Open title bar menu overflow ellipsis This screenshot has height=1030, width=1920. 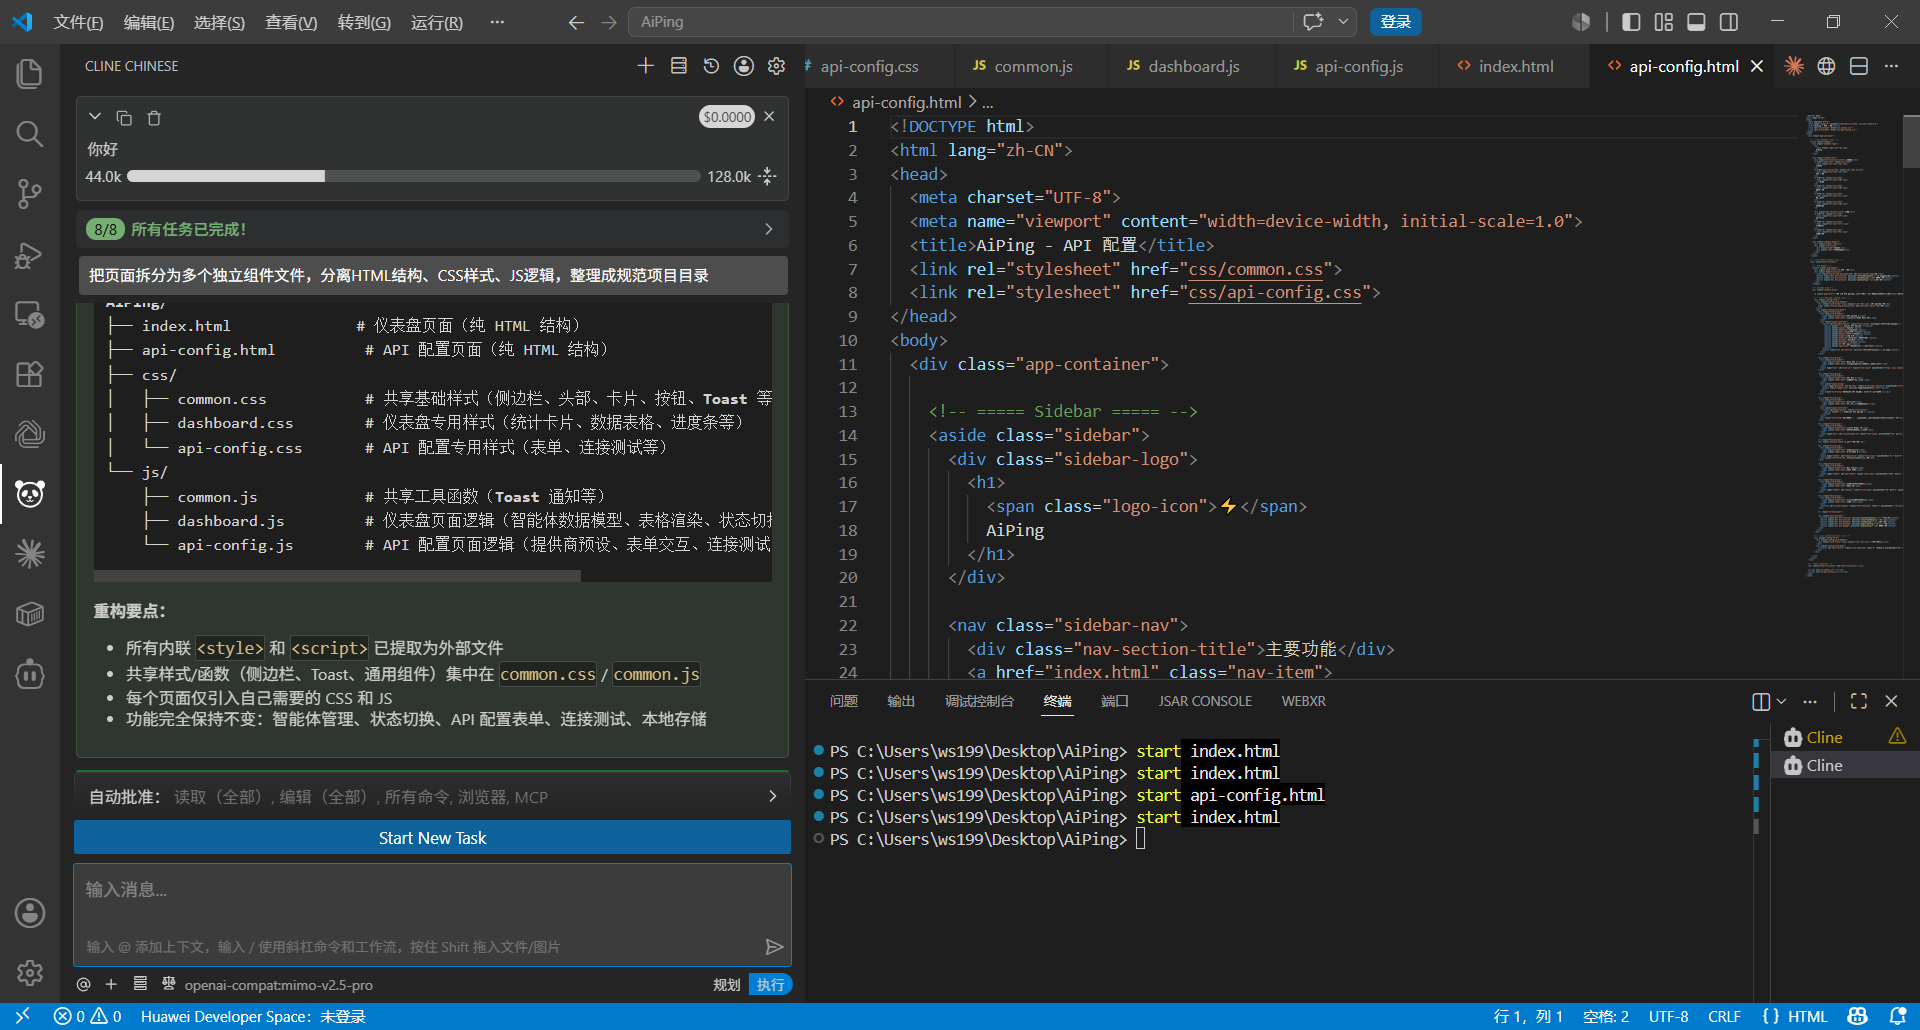click(497, 22)
